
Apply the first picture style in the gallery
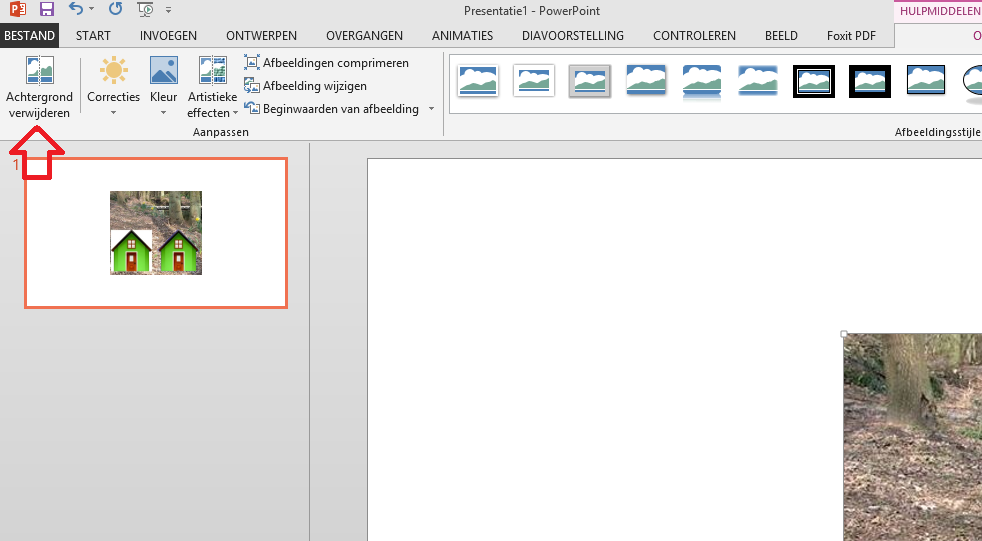tap(478, 81)
